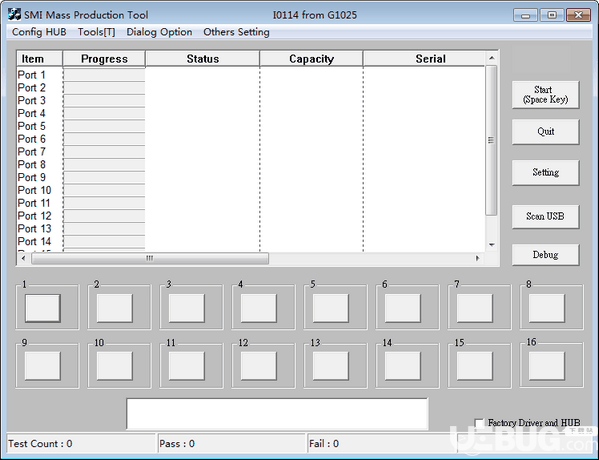The width and height of the screenshot is (599, 460).
Task: Select the Port 12 row
Action: point(251,216)
